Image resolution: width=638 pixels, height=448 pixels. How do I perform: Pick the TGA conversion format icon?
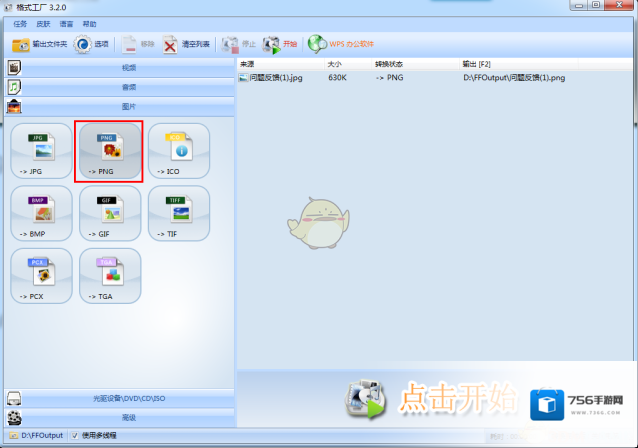point(108,275)
